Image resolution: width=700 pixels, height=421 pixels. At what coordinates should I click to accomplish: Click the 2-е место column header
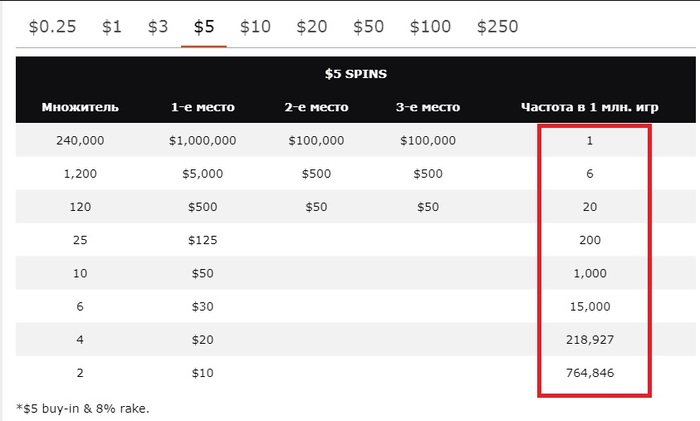[317, 107]
